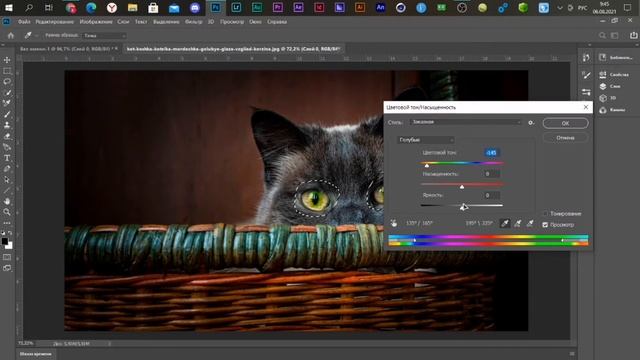Screen dimensions: 640x360
Task: Open the Справка menu
Action: 277,22
